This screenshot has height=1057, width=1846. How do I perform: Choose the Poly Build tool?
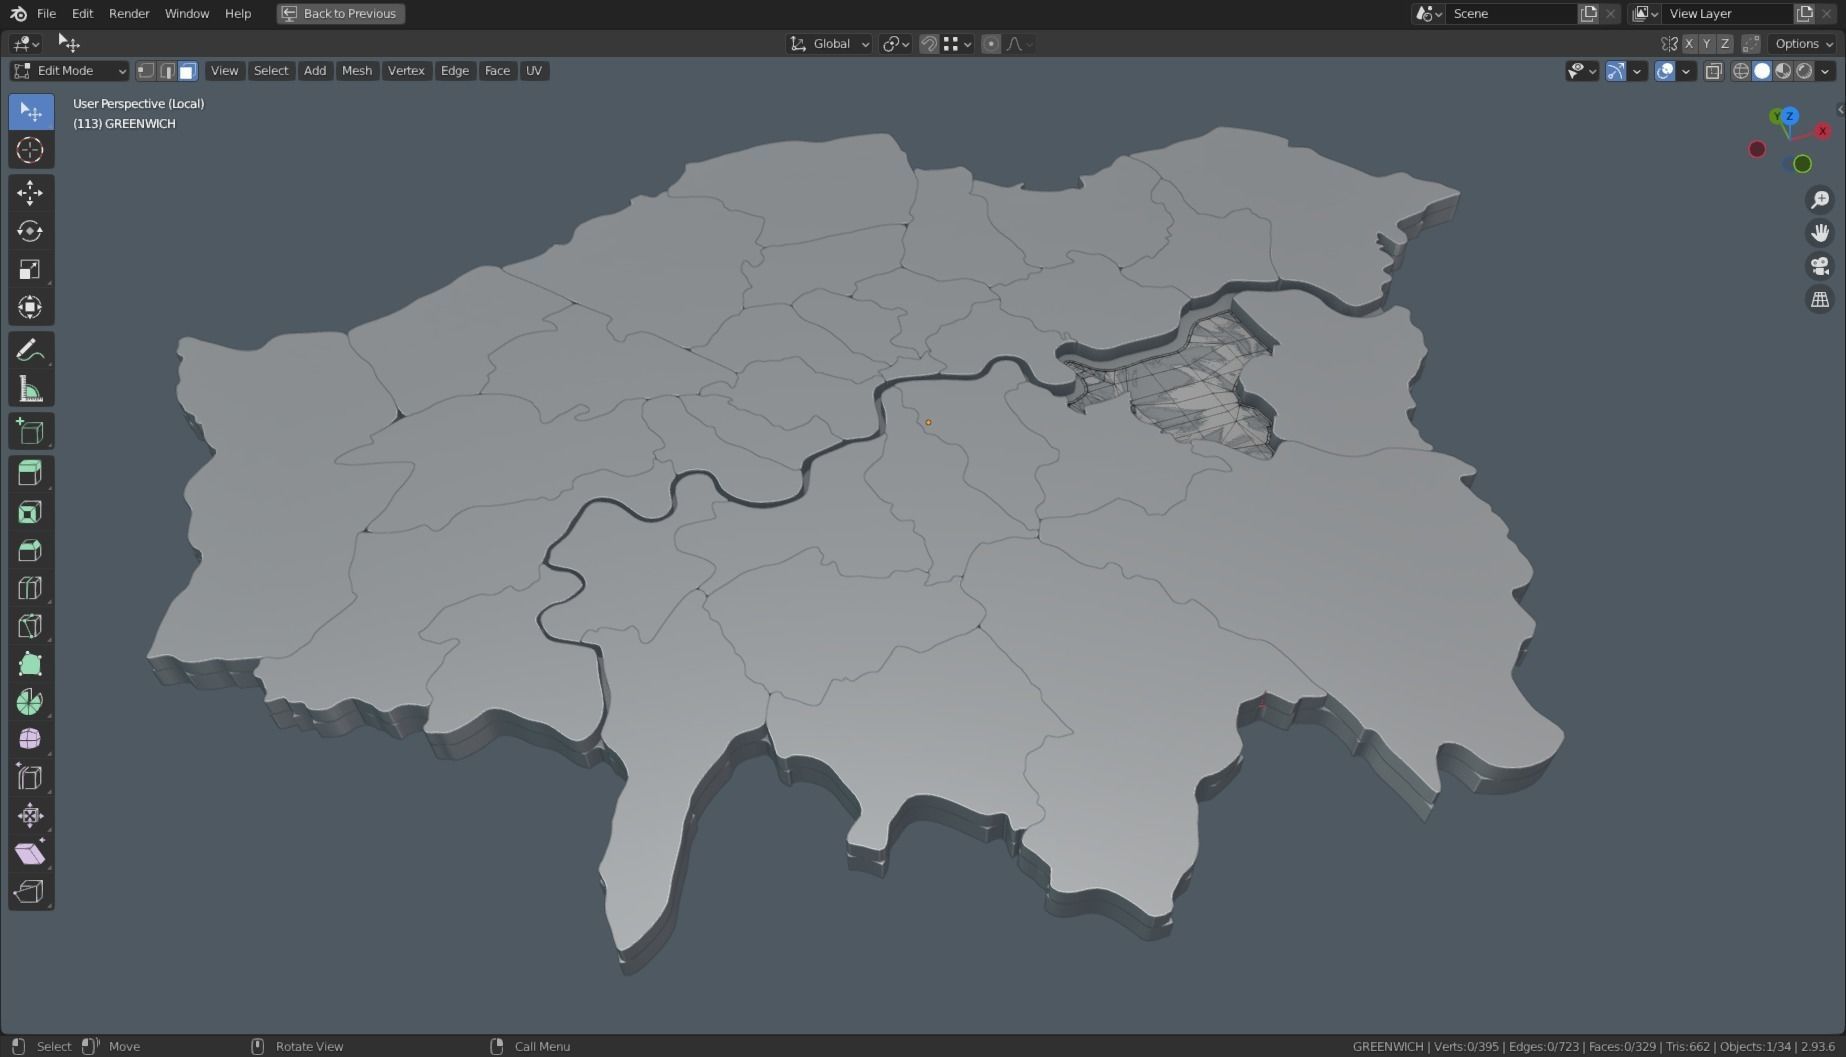[x=30, y=664]
